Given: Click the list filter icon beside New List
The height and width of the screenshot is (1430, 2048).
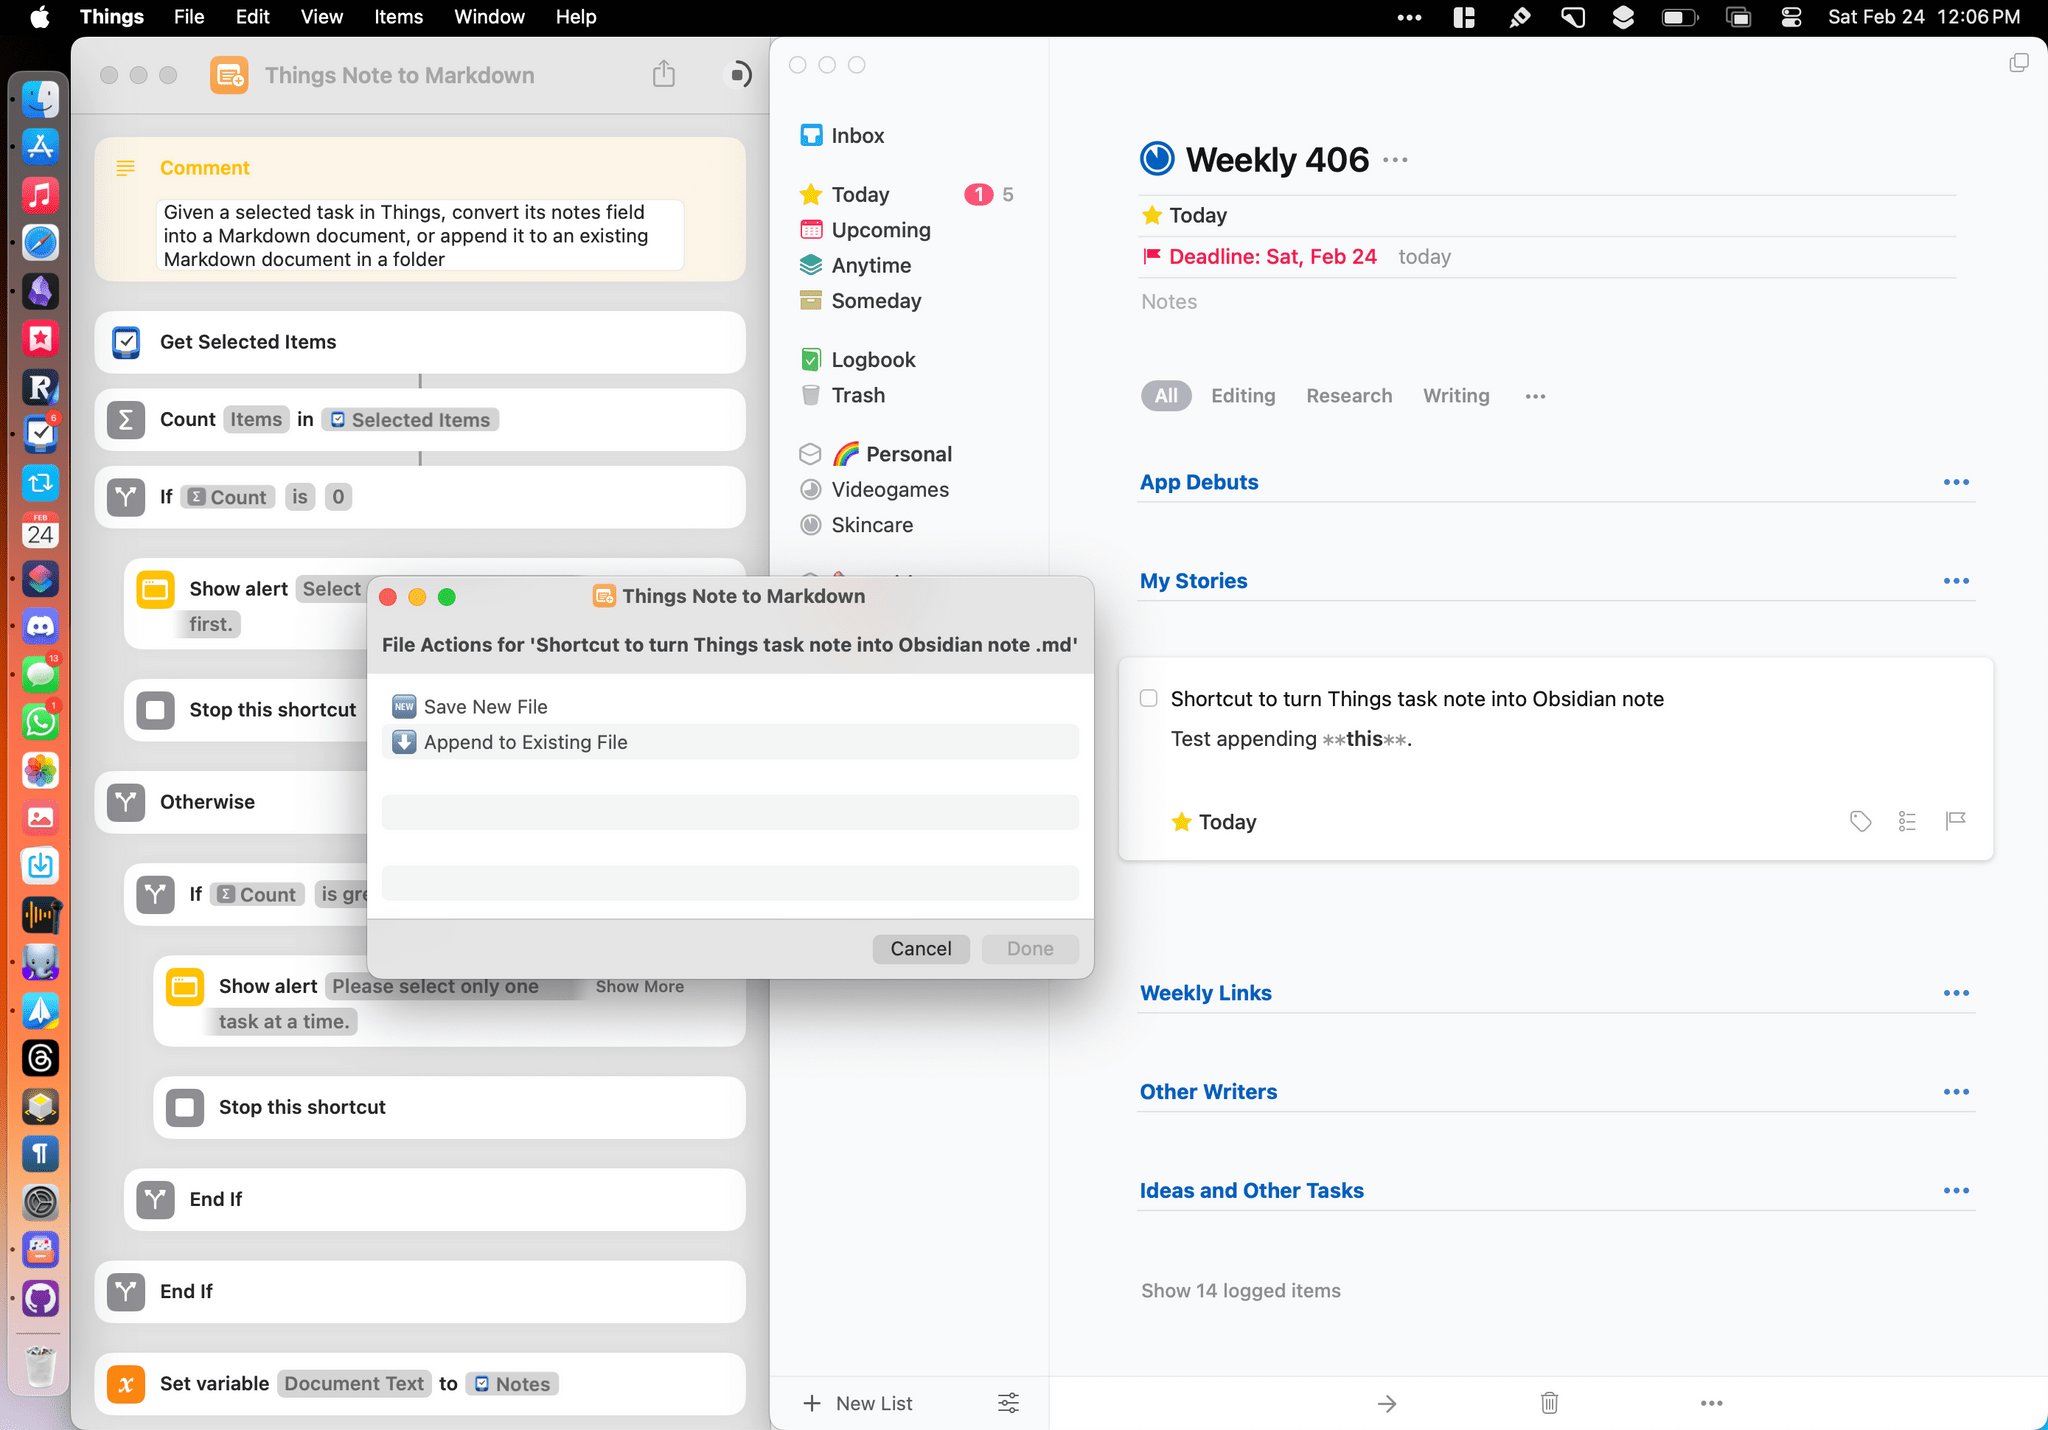Looking at the screenshot, I should (1007, 1403).
